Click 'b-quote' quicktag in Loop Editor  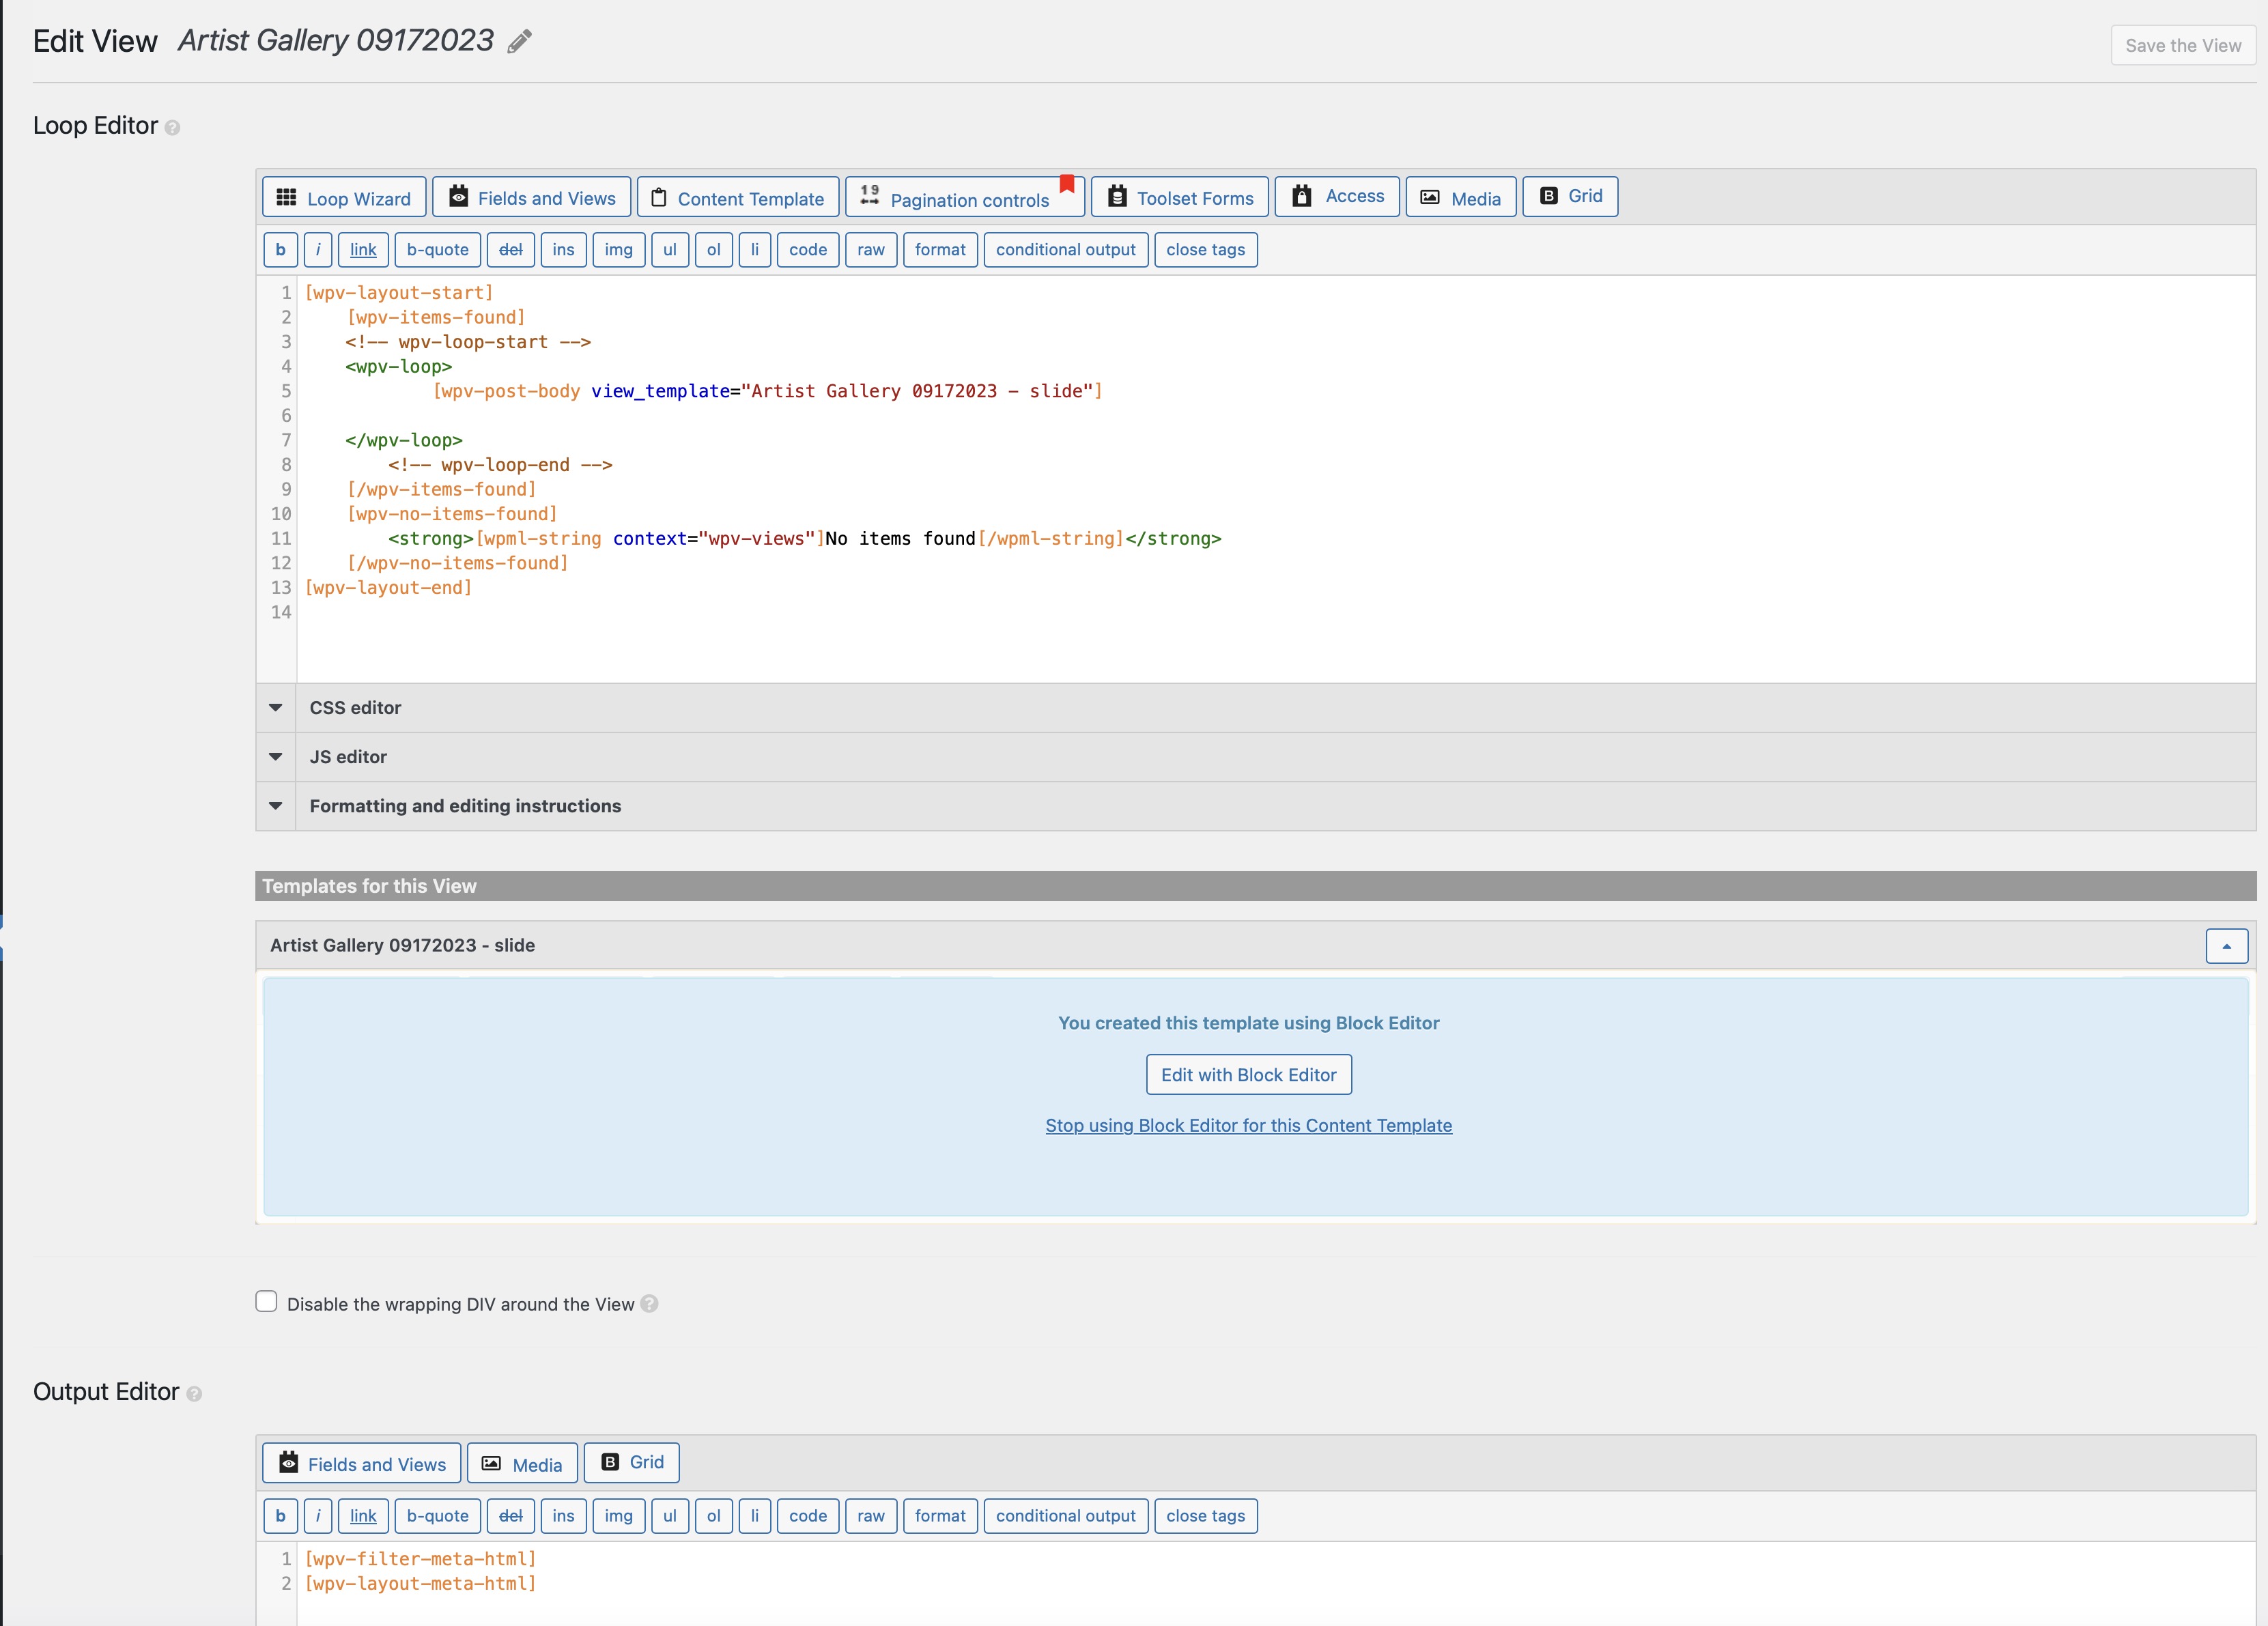click(x=438, y=250)
